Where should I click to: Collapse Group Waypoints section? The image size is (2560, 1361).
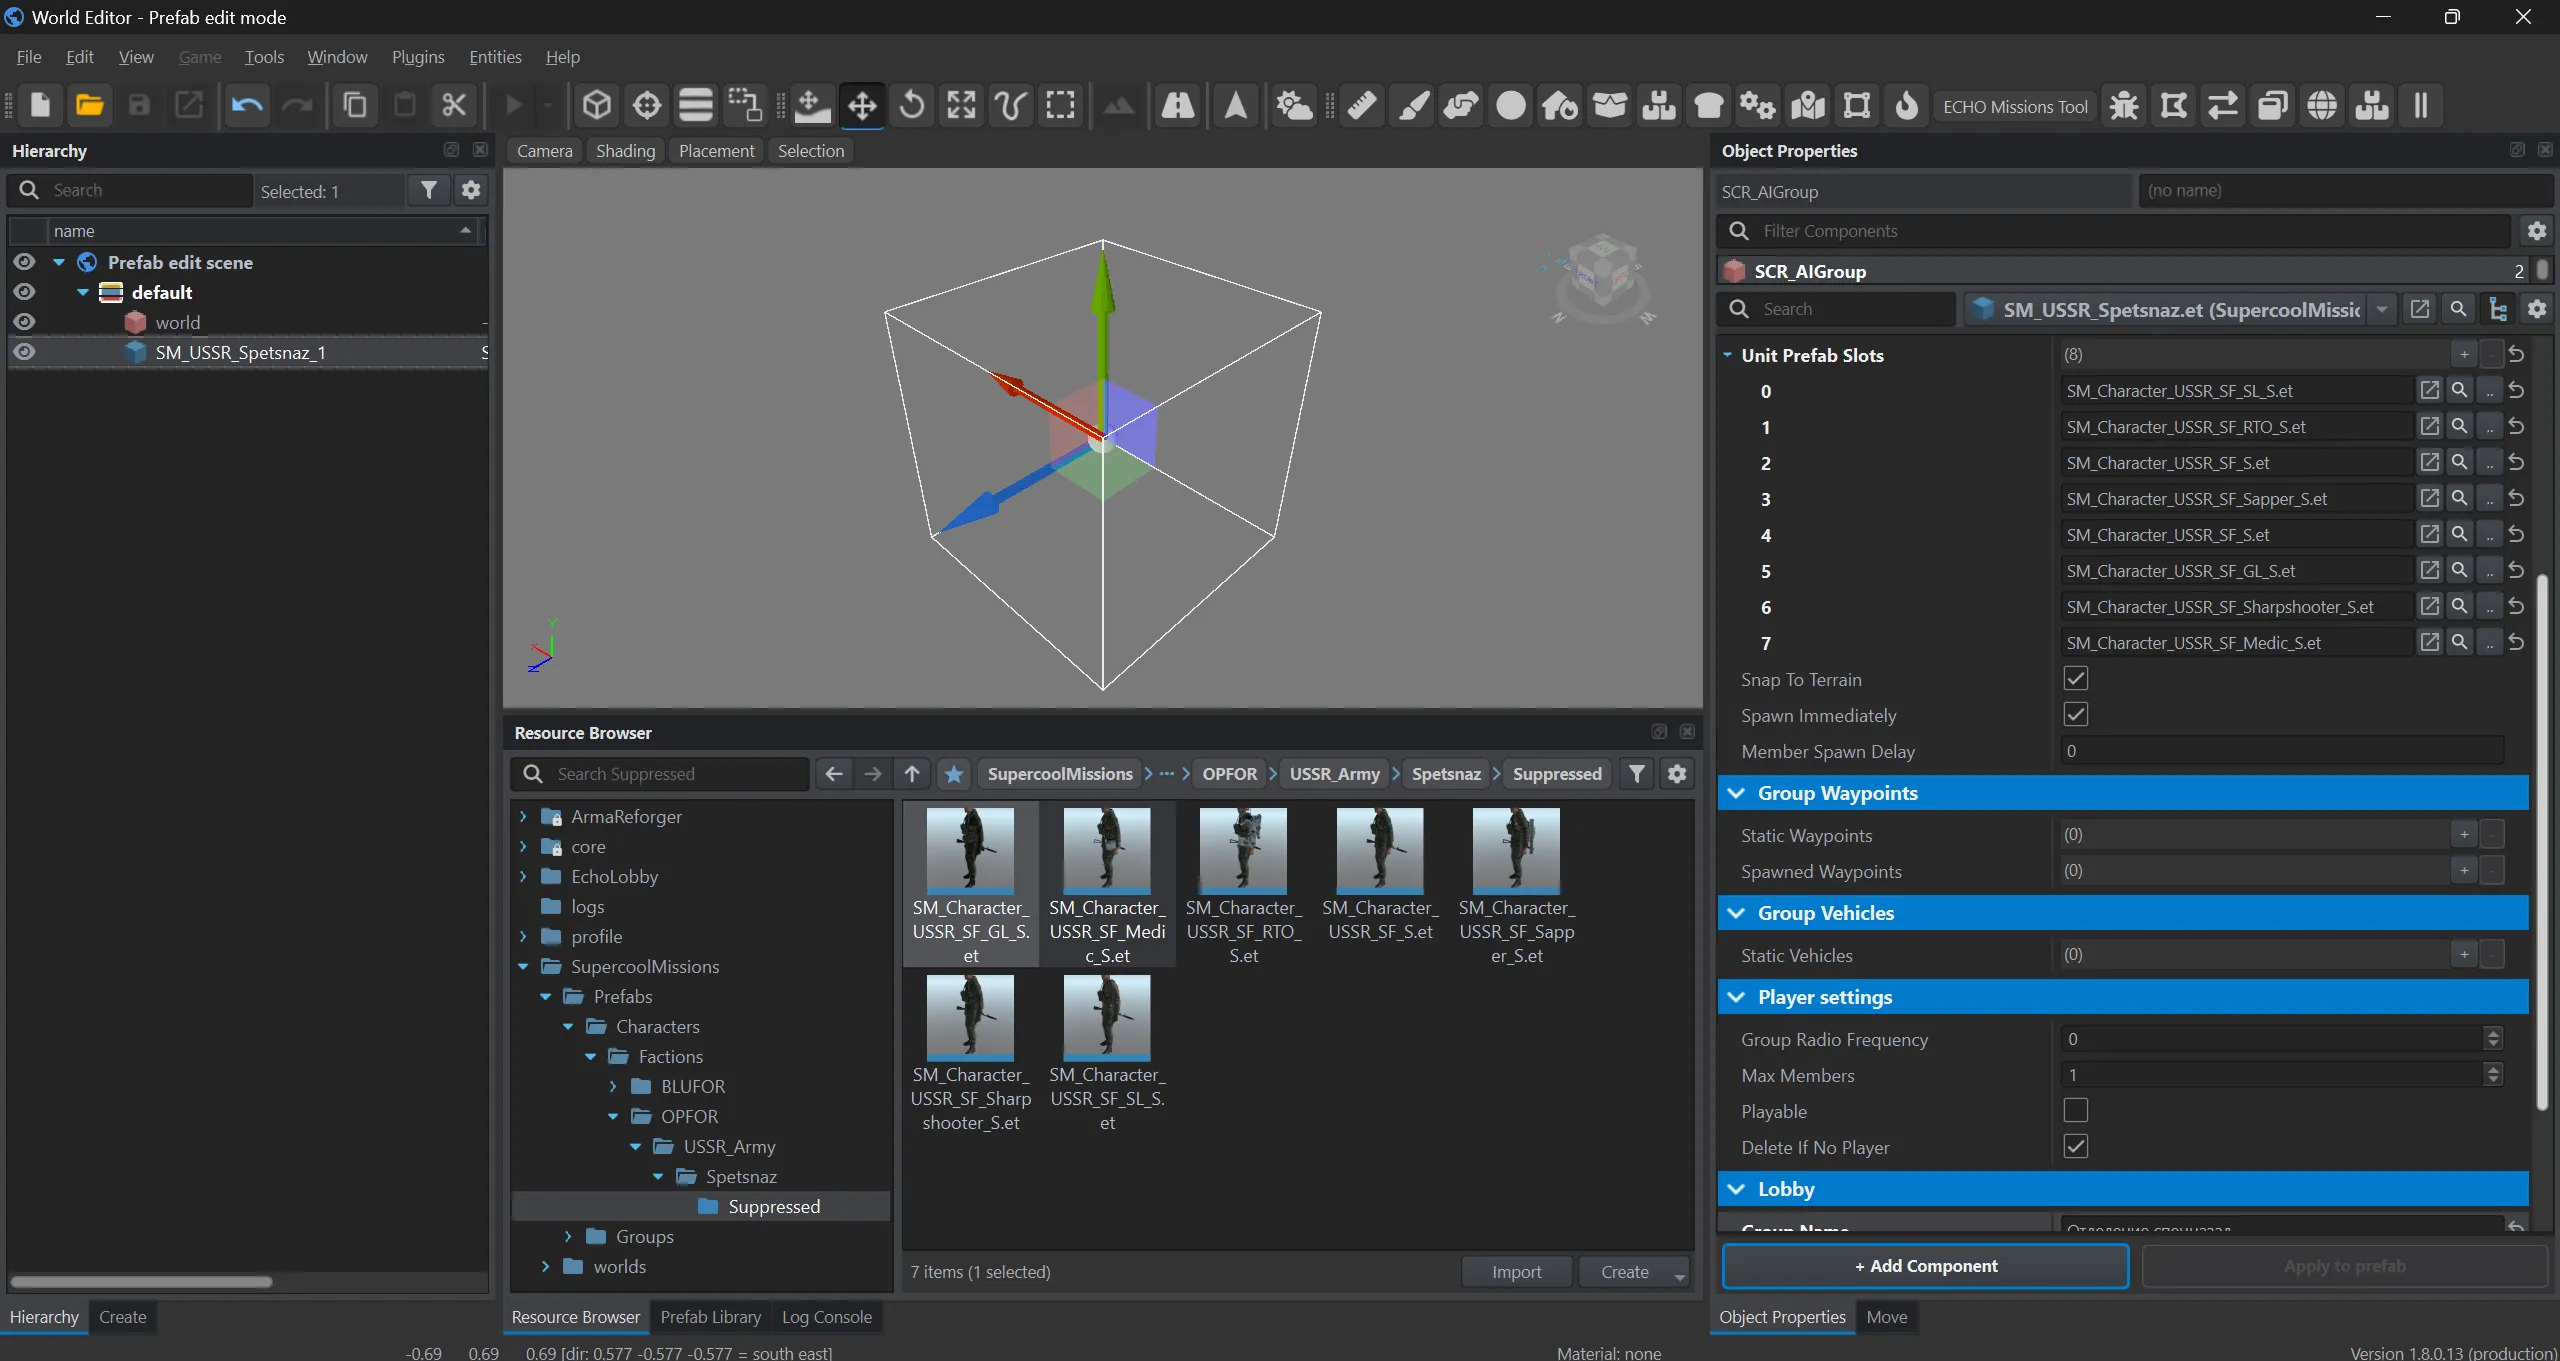point(1737,793)
